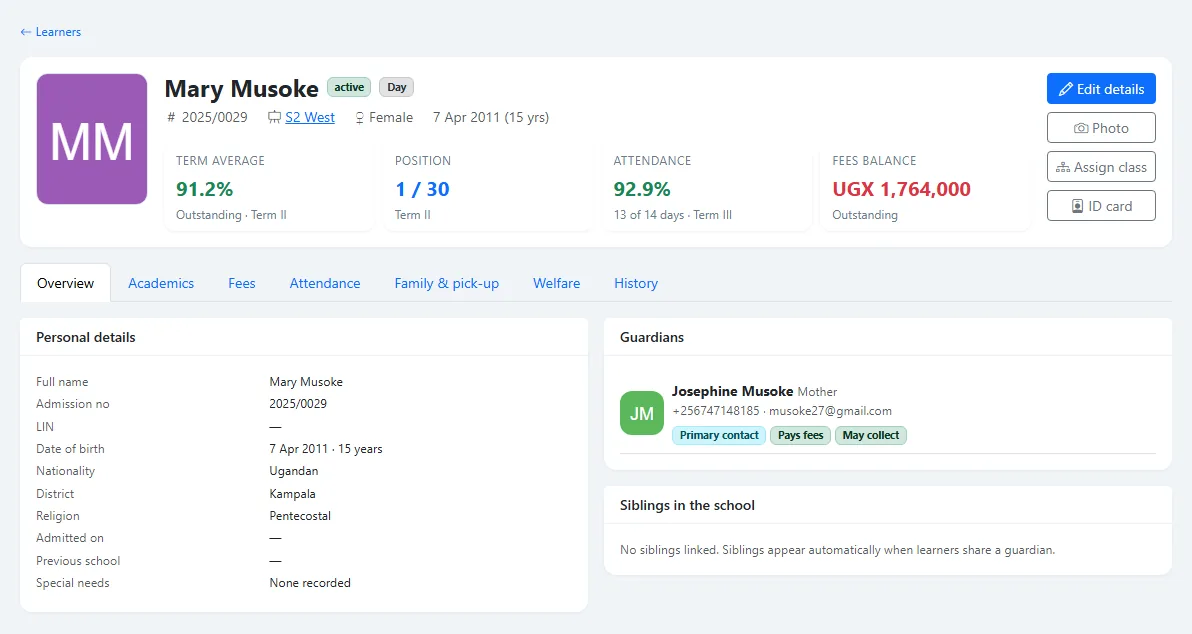Open the Assign class button
The image size is (1192, 634).
point(1101,167)
